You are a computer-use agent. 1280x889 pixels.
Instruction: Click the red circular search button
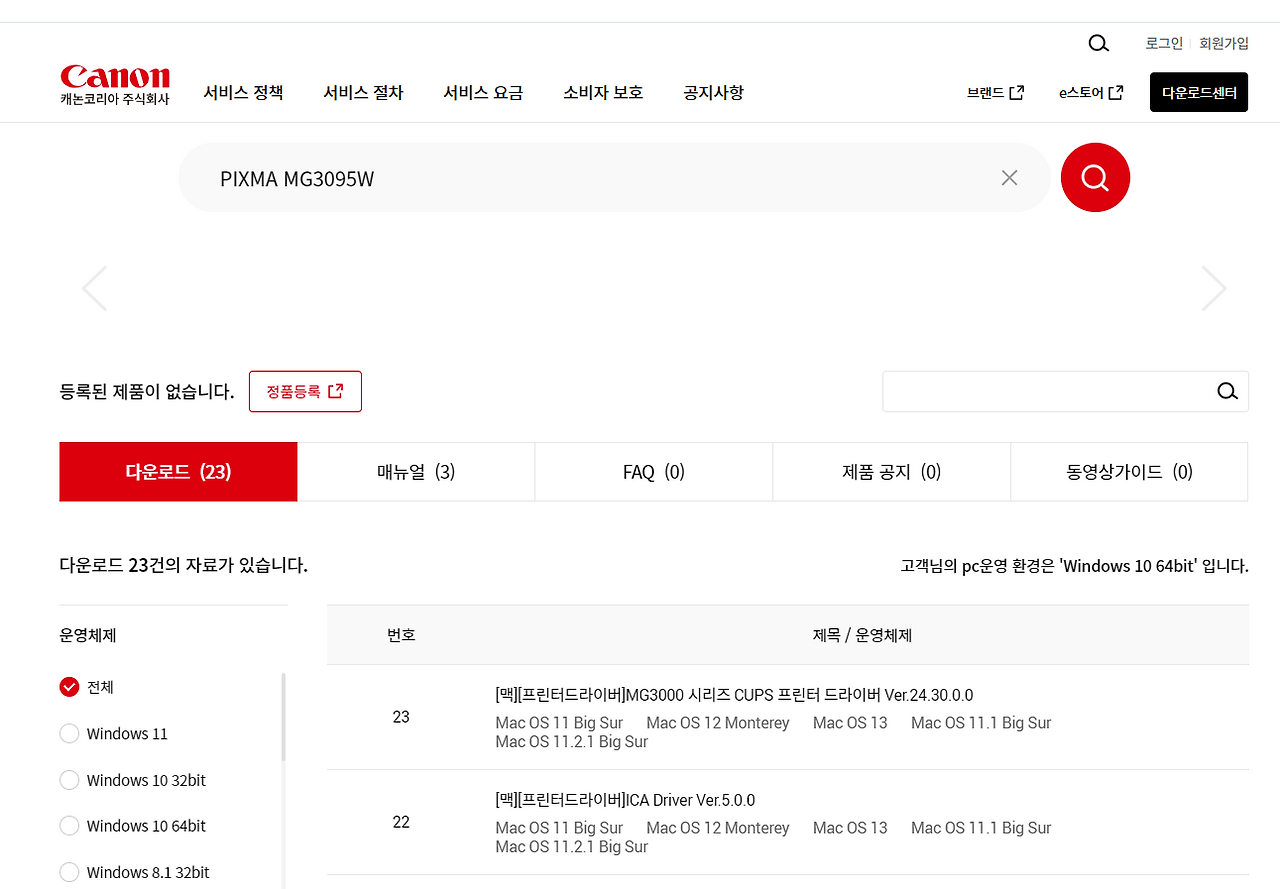(x=1095, y=177)
